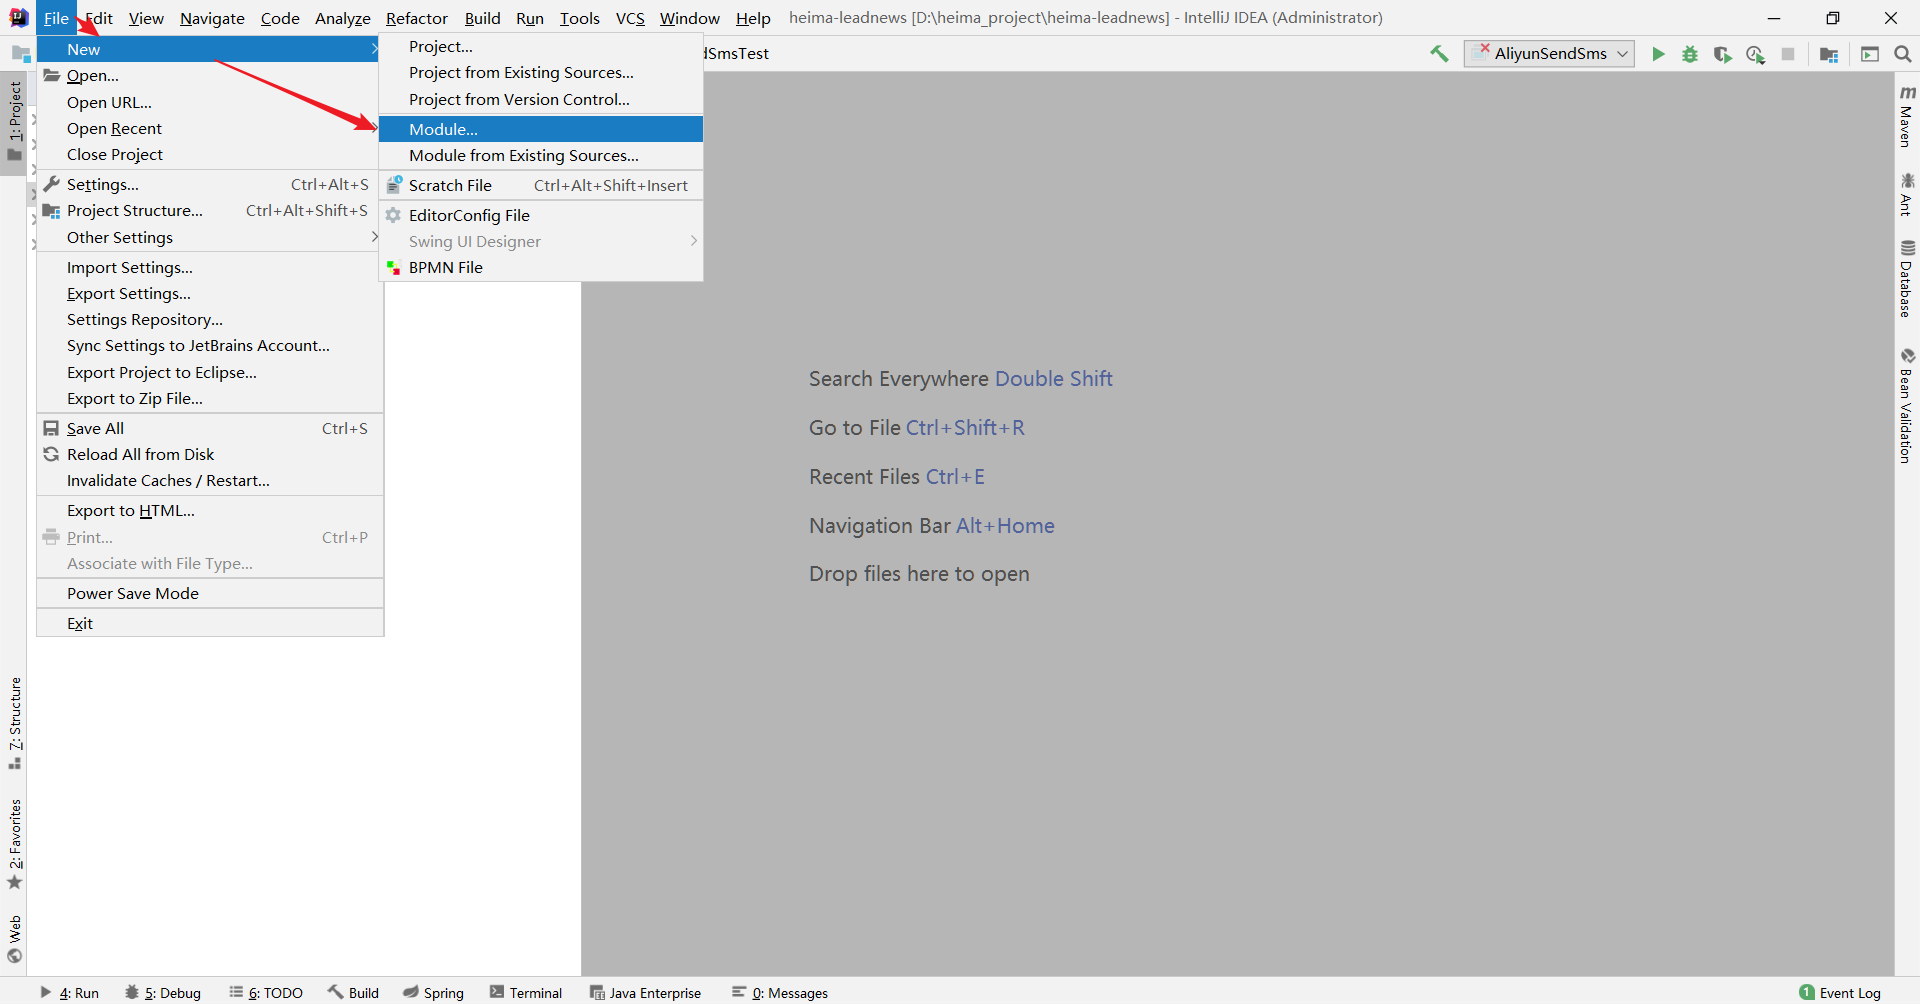
Task: Select Export Settings...
Action: coord(208,293)
